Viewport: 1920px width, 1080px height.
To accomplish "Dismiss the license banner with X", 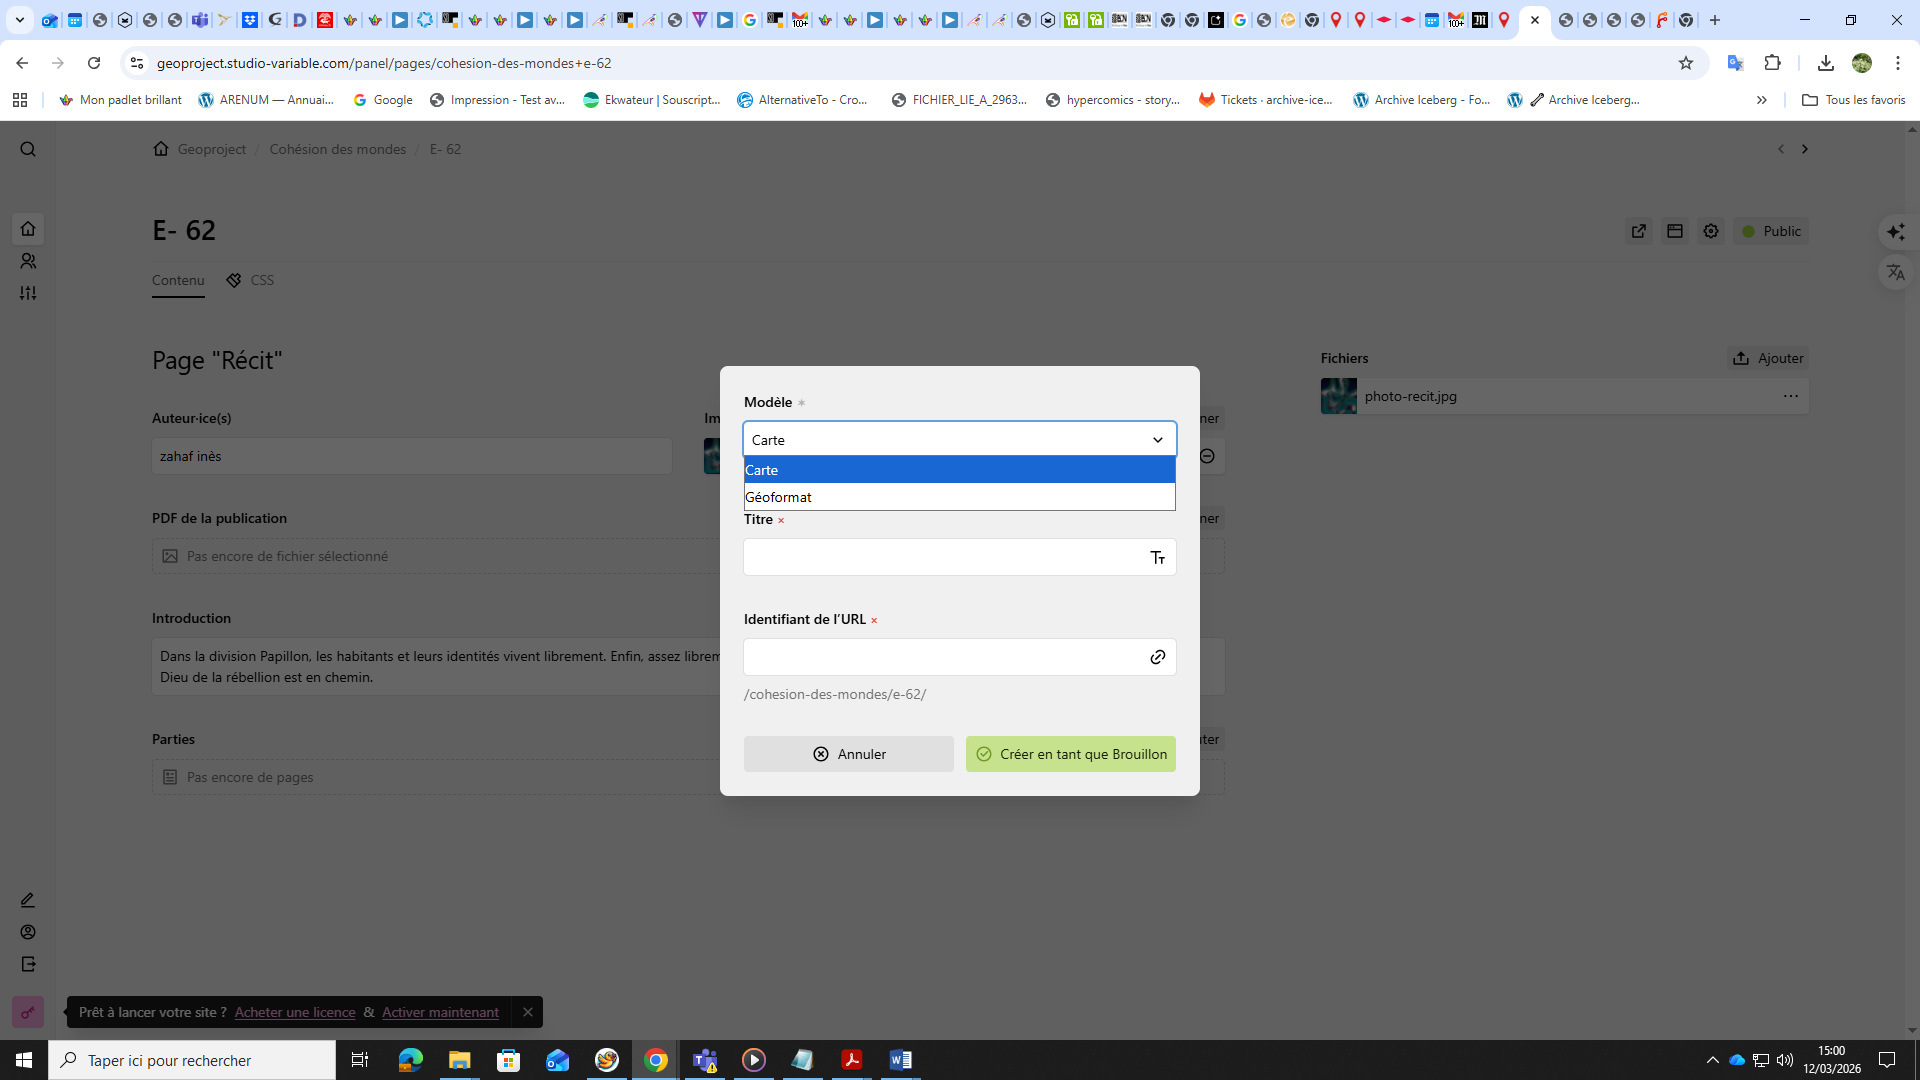I will click(x=527, y=1012).
